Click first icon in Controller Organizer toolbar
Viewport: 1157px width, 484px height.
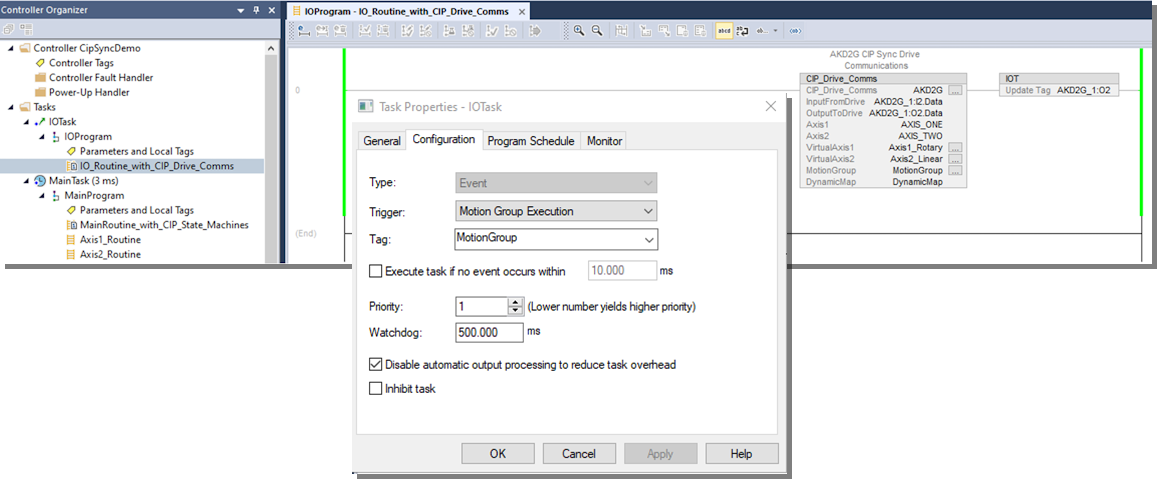coord(10,30)
